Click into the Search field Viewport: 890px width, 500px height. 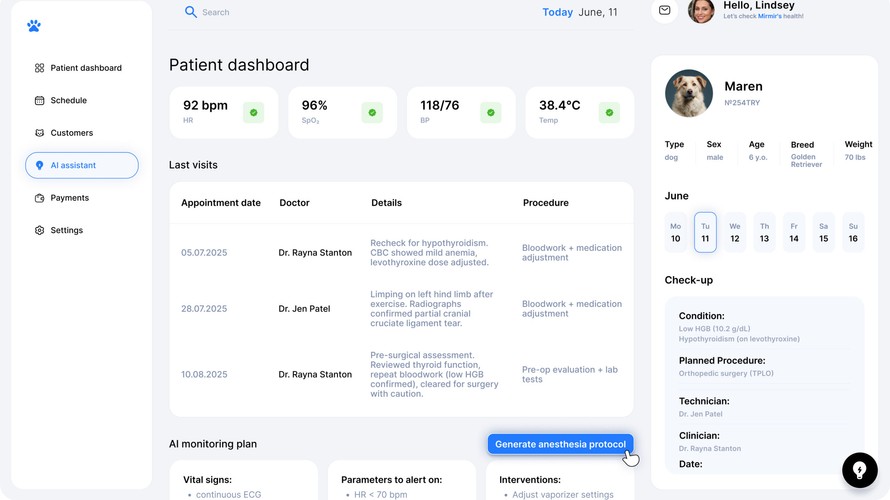(x=300, y=13)
